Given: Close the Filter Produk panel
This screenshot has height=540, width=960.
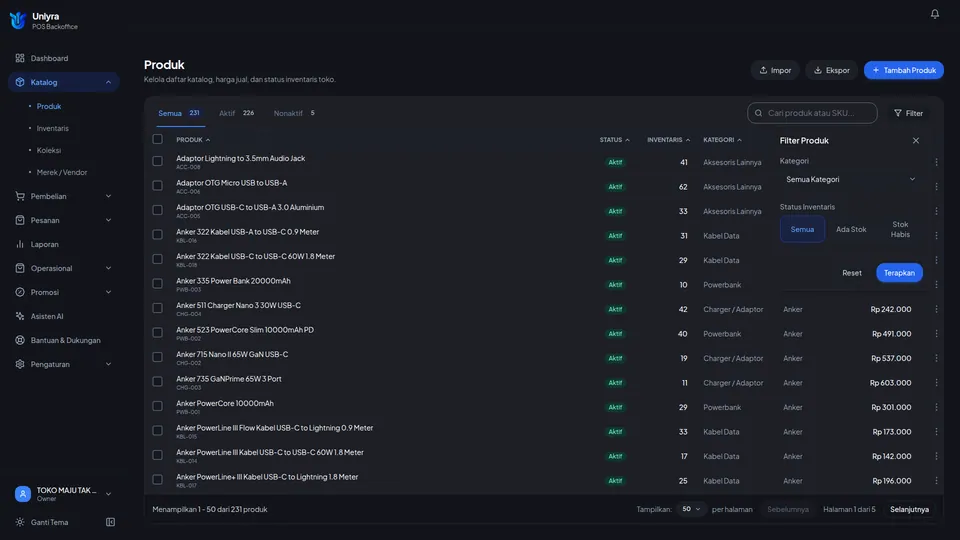Looking at the screenshot, I should point(915,141).
